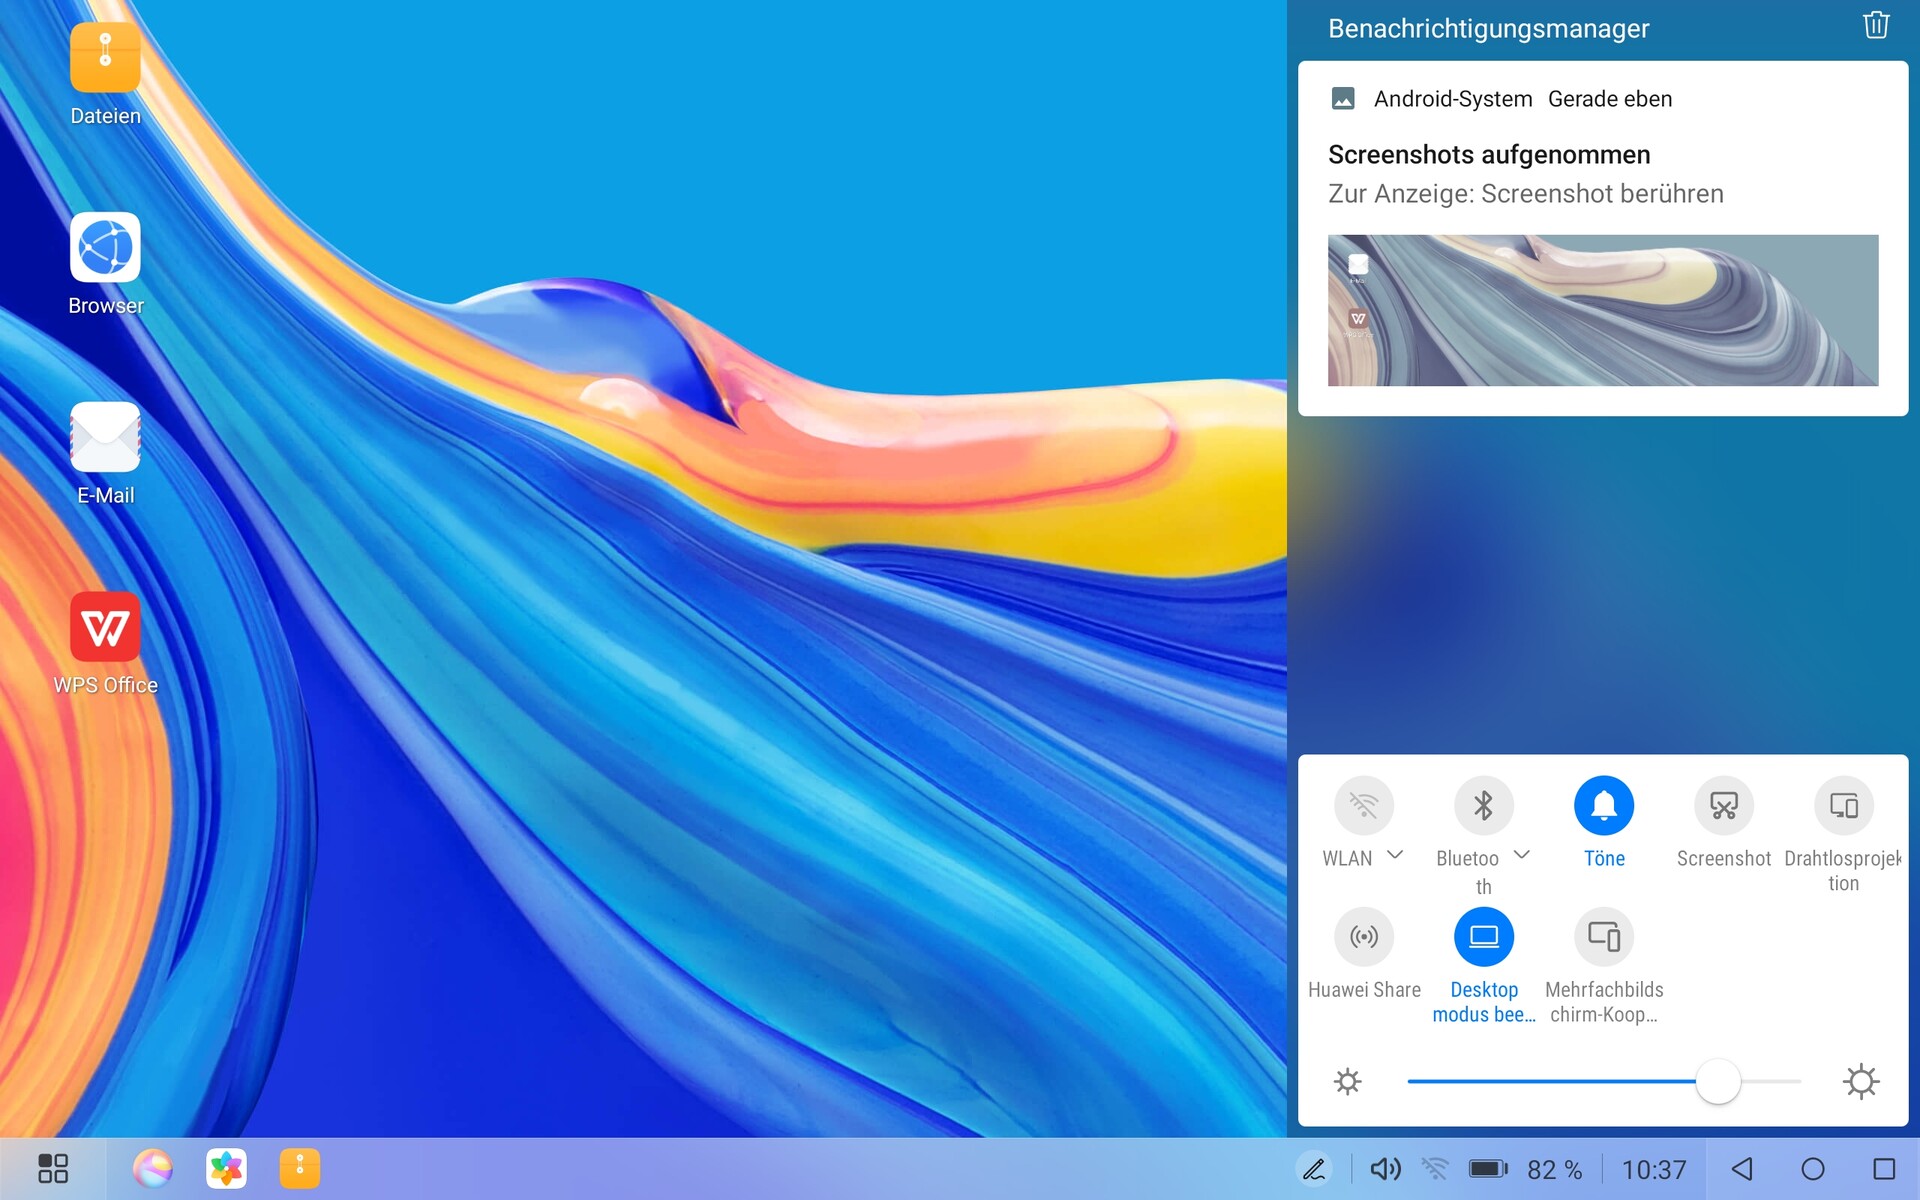
Task: Toggle Bluetooth on
Action: (1483, 805)
